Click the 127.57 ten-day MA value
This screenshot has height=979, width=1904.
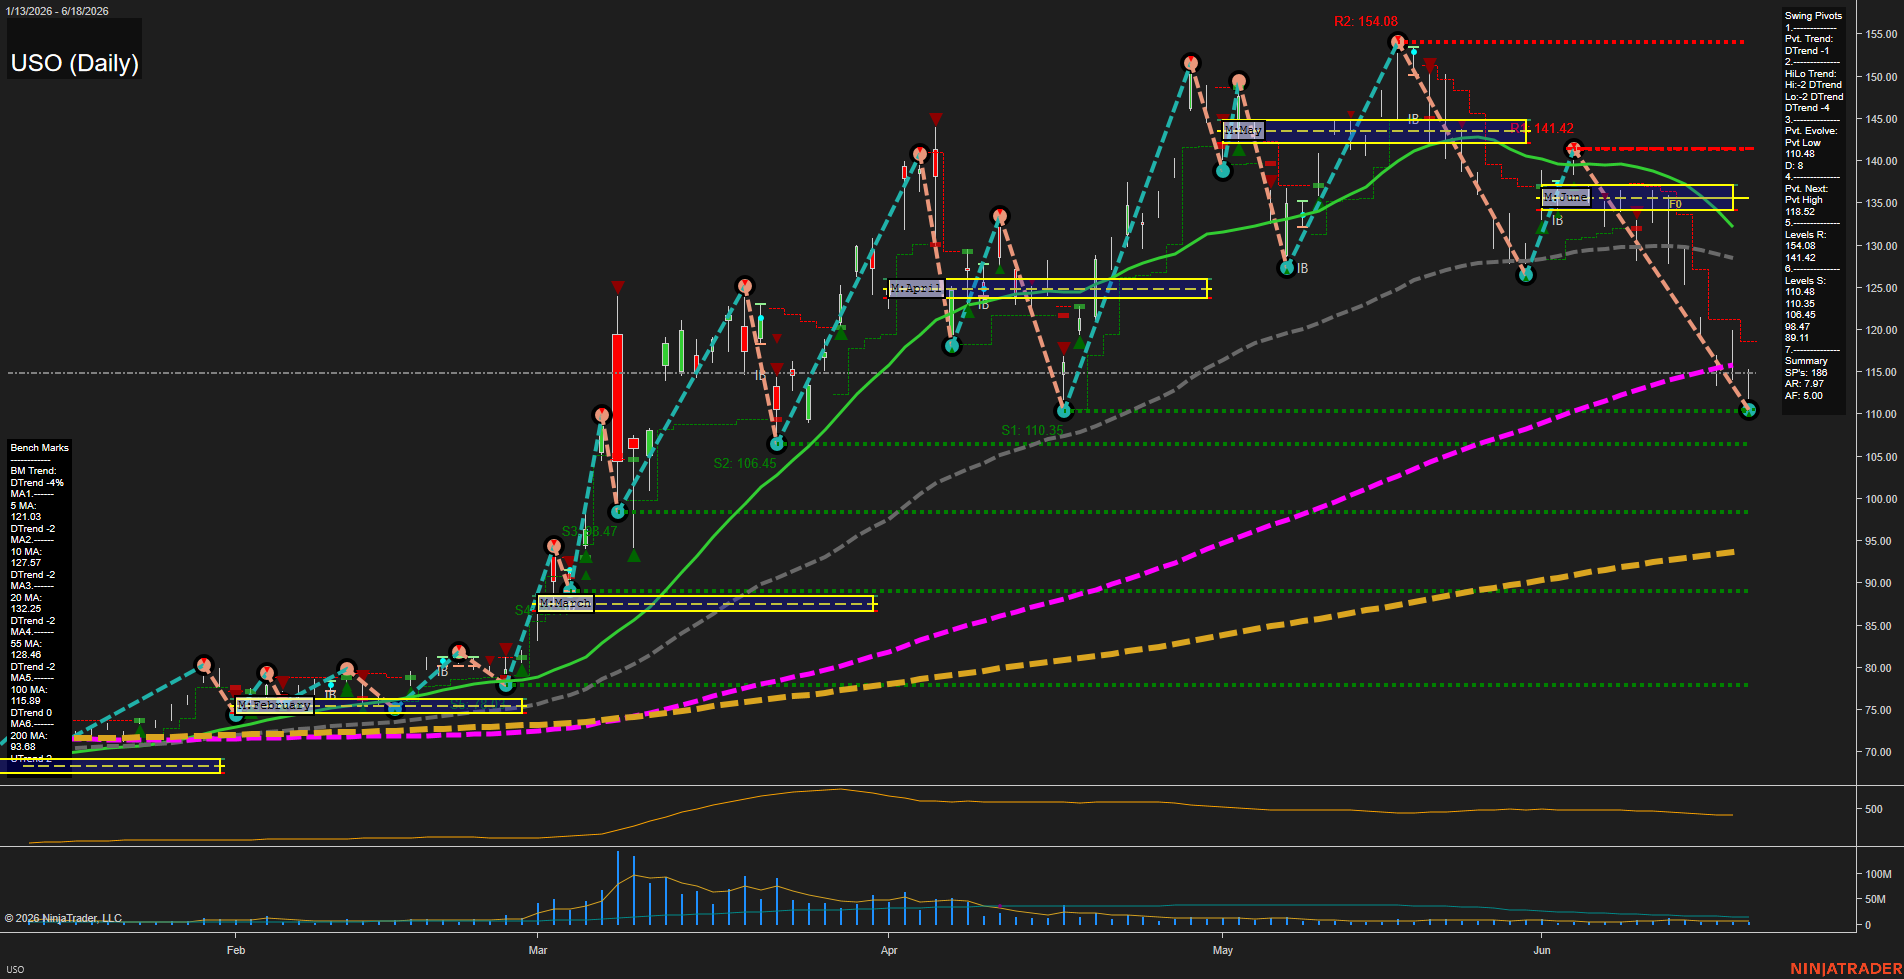pyautogui.click(x=26, y=563)
